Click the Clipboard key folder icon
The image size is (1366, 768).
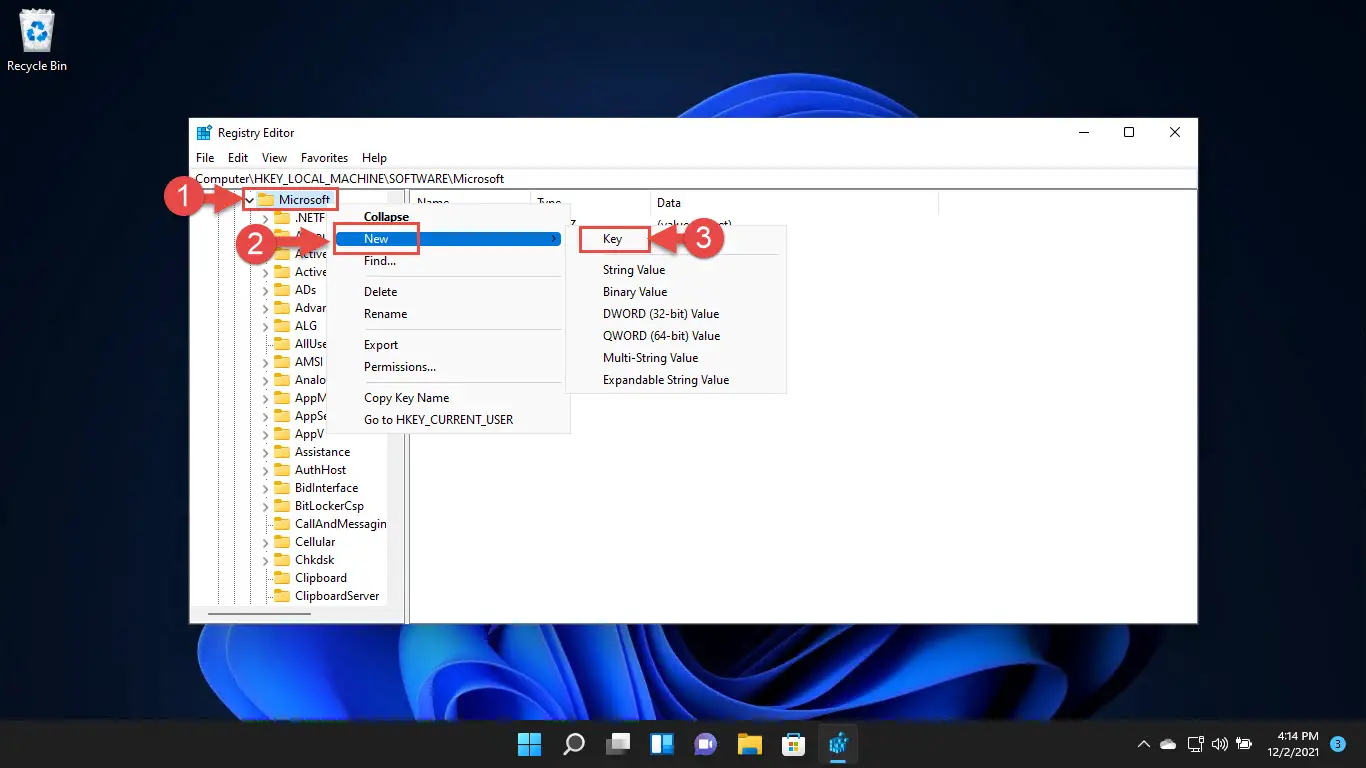click(x=282, y=578)
